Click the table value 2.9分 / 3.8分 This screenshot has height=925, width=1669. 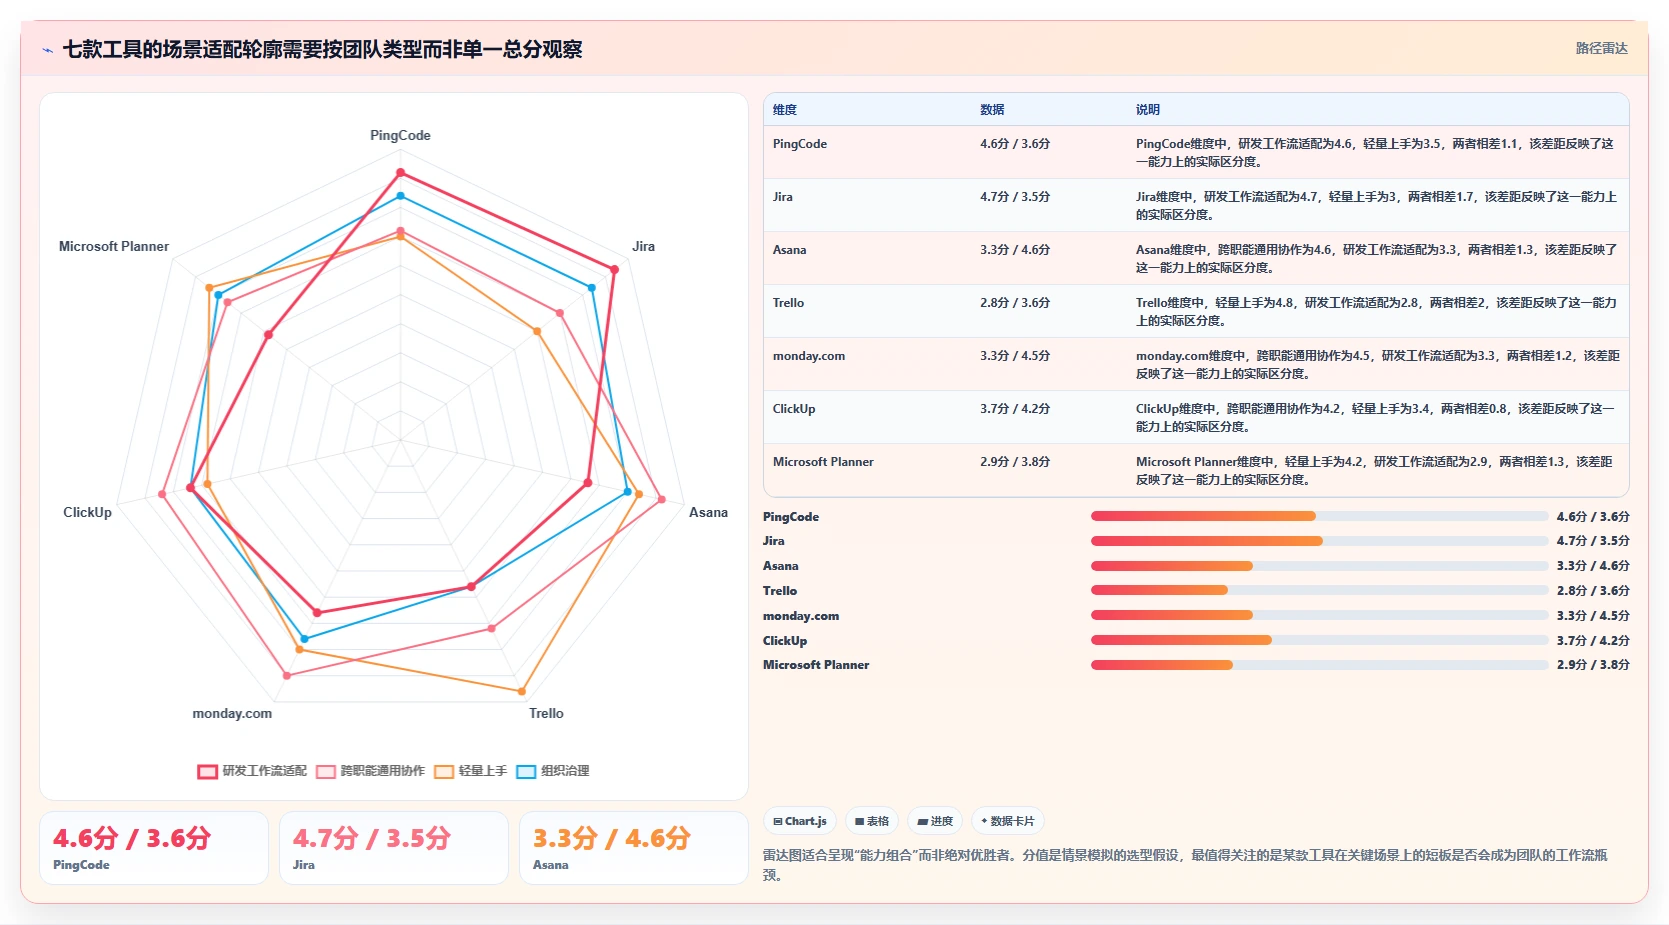[x=1015, y=462]
